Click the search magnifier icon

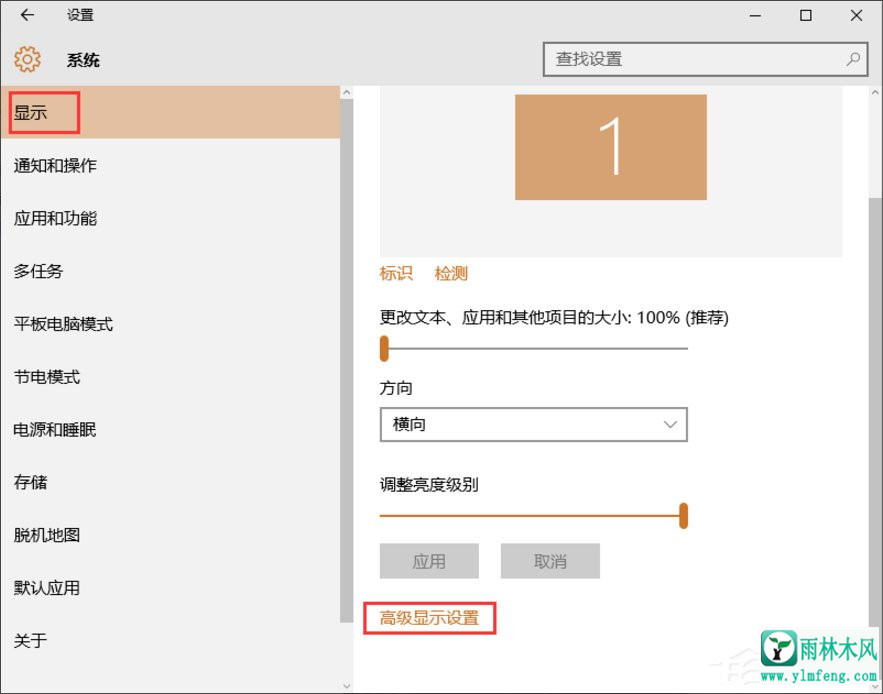coord(853,59)
